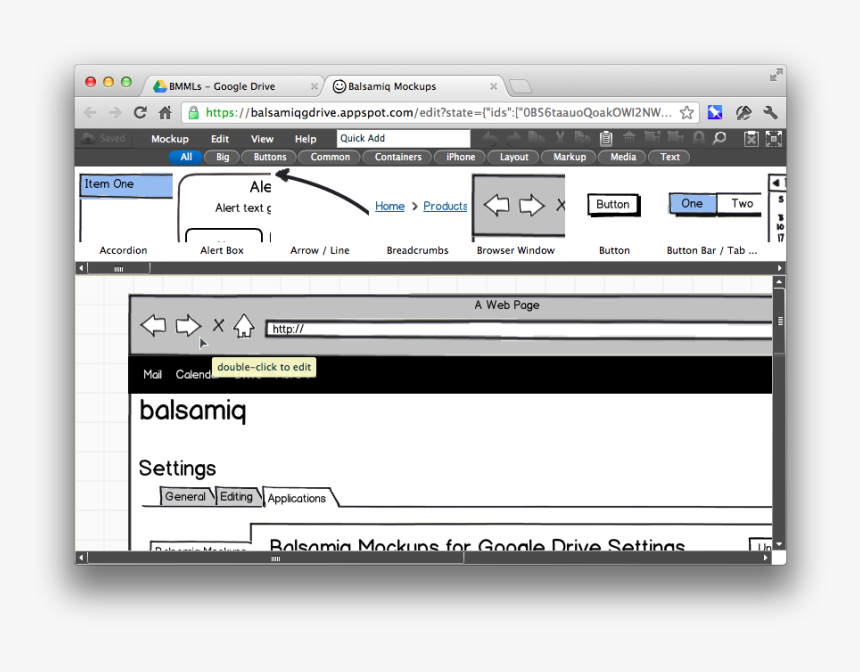Click the blue star extension icon
The image size is (860, 672).
715,112
